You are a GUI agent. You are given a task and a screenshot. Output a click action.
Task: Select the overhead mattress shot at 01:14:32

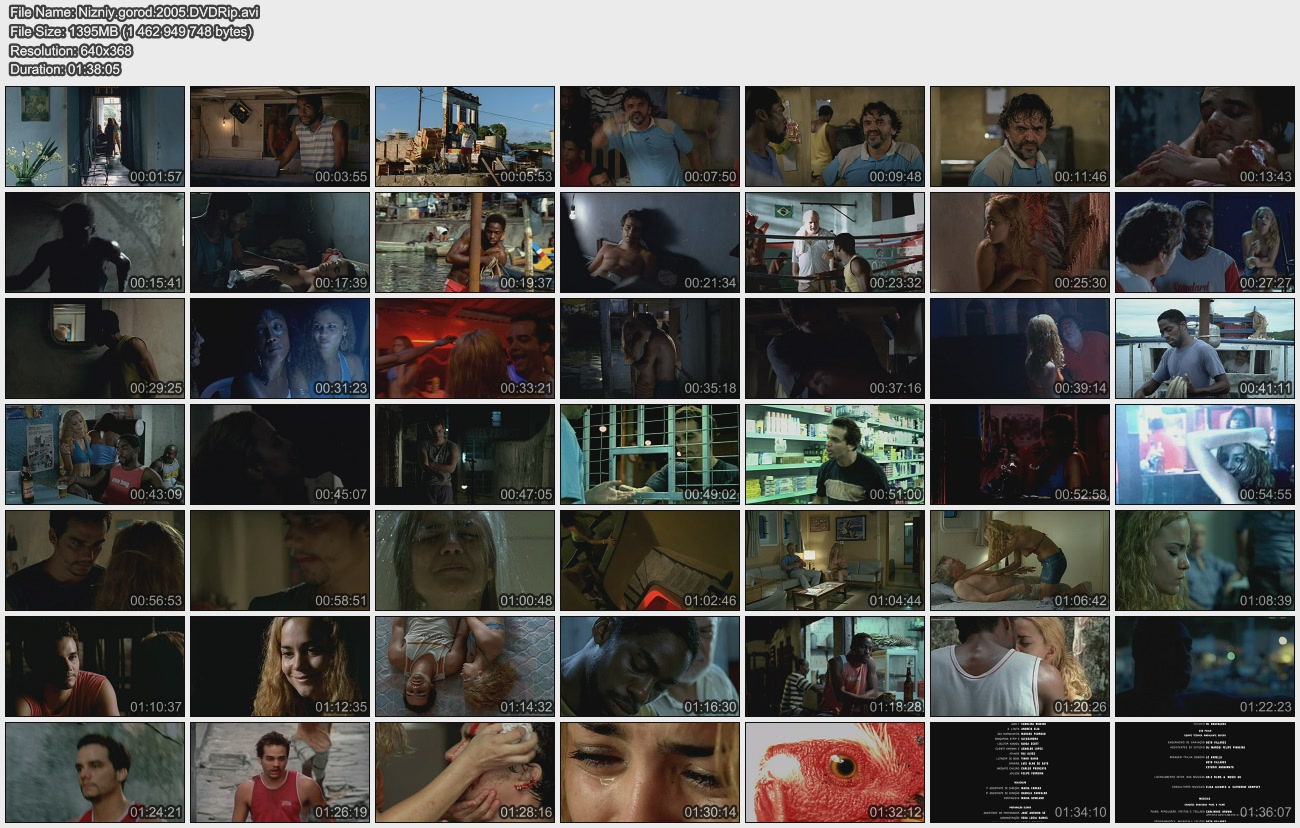coord(465,666)
